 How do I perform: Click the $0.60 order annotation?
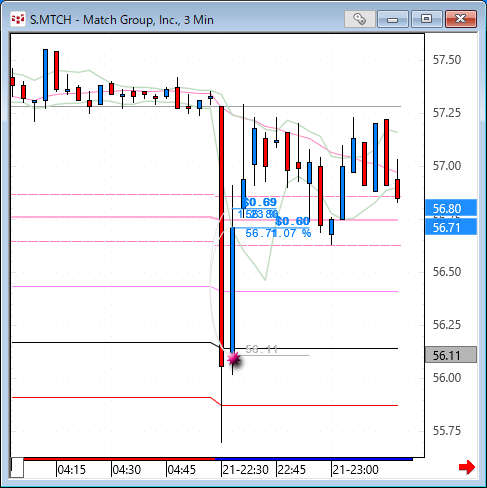pyautogui.click(x=293, y=221)
